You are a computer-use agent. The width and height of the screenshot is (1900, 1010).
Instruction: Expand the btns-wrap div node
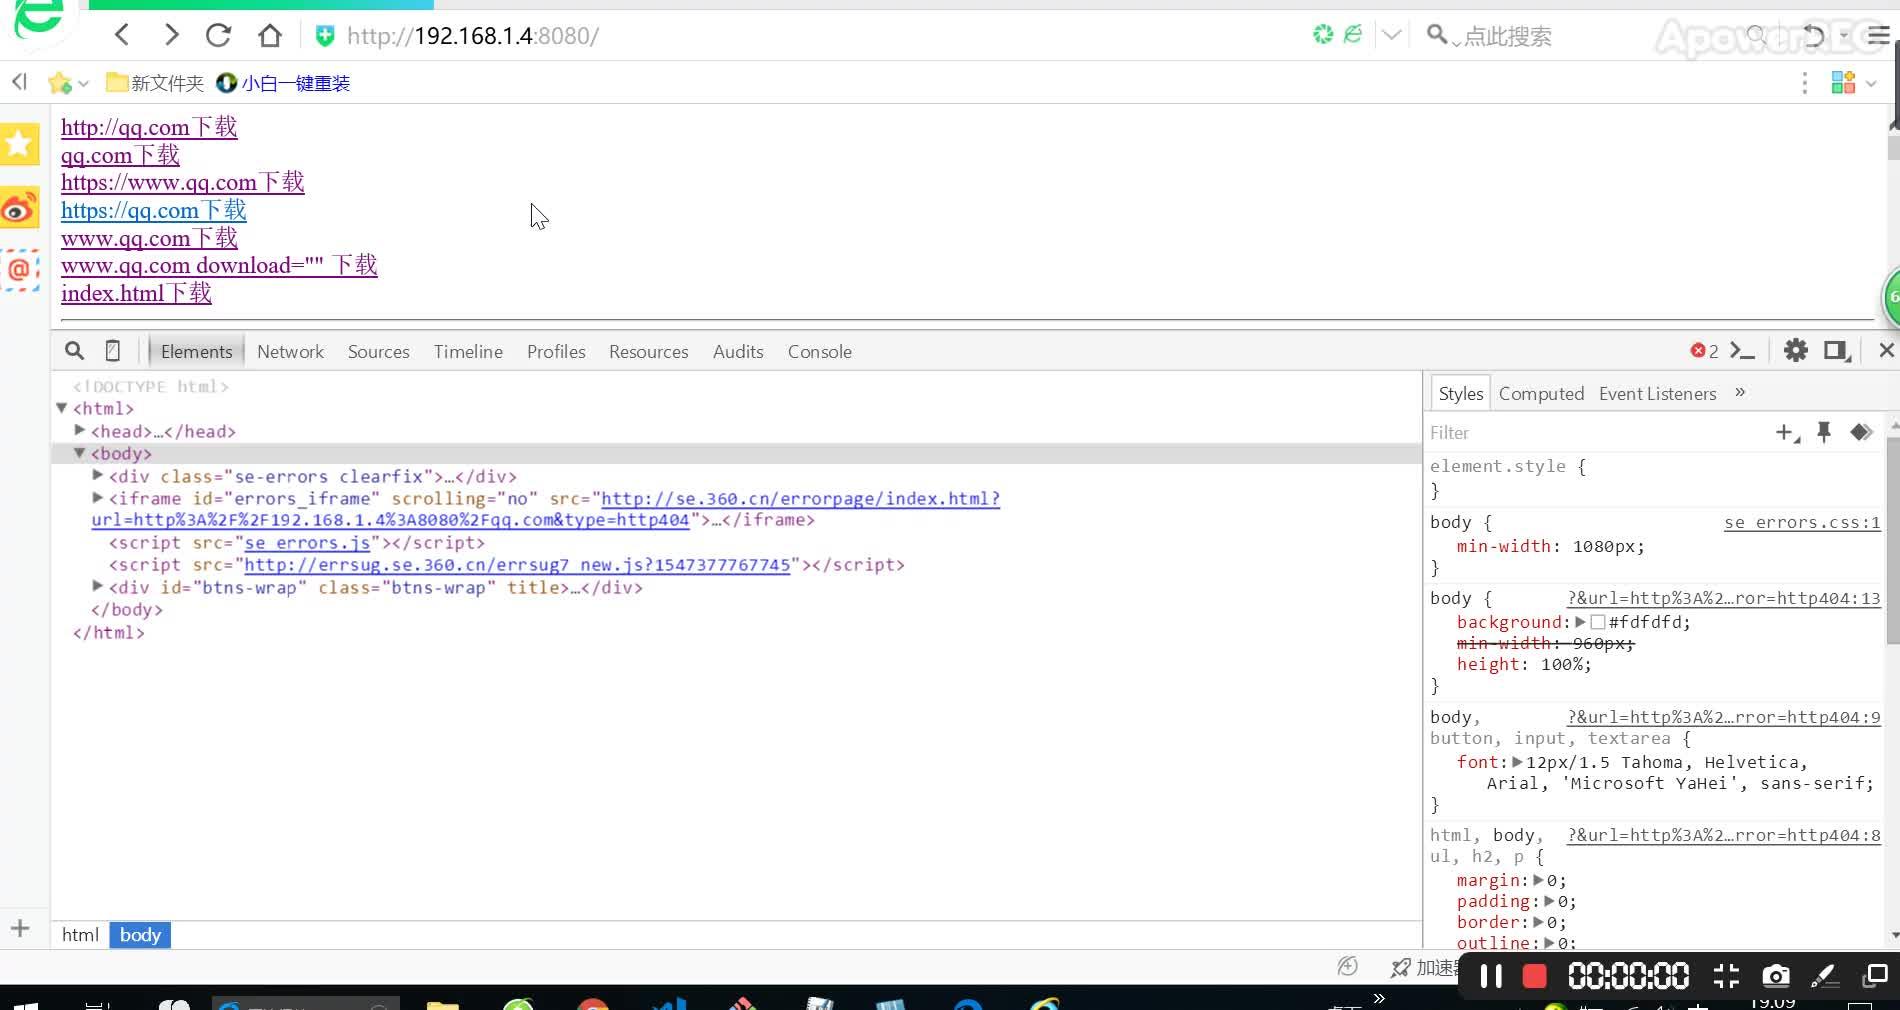[98, 586]
